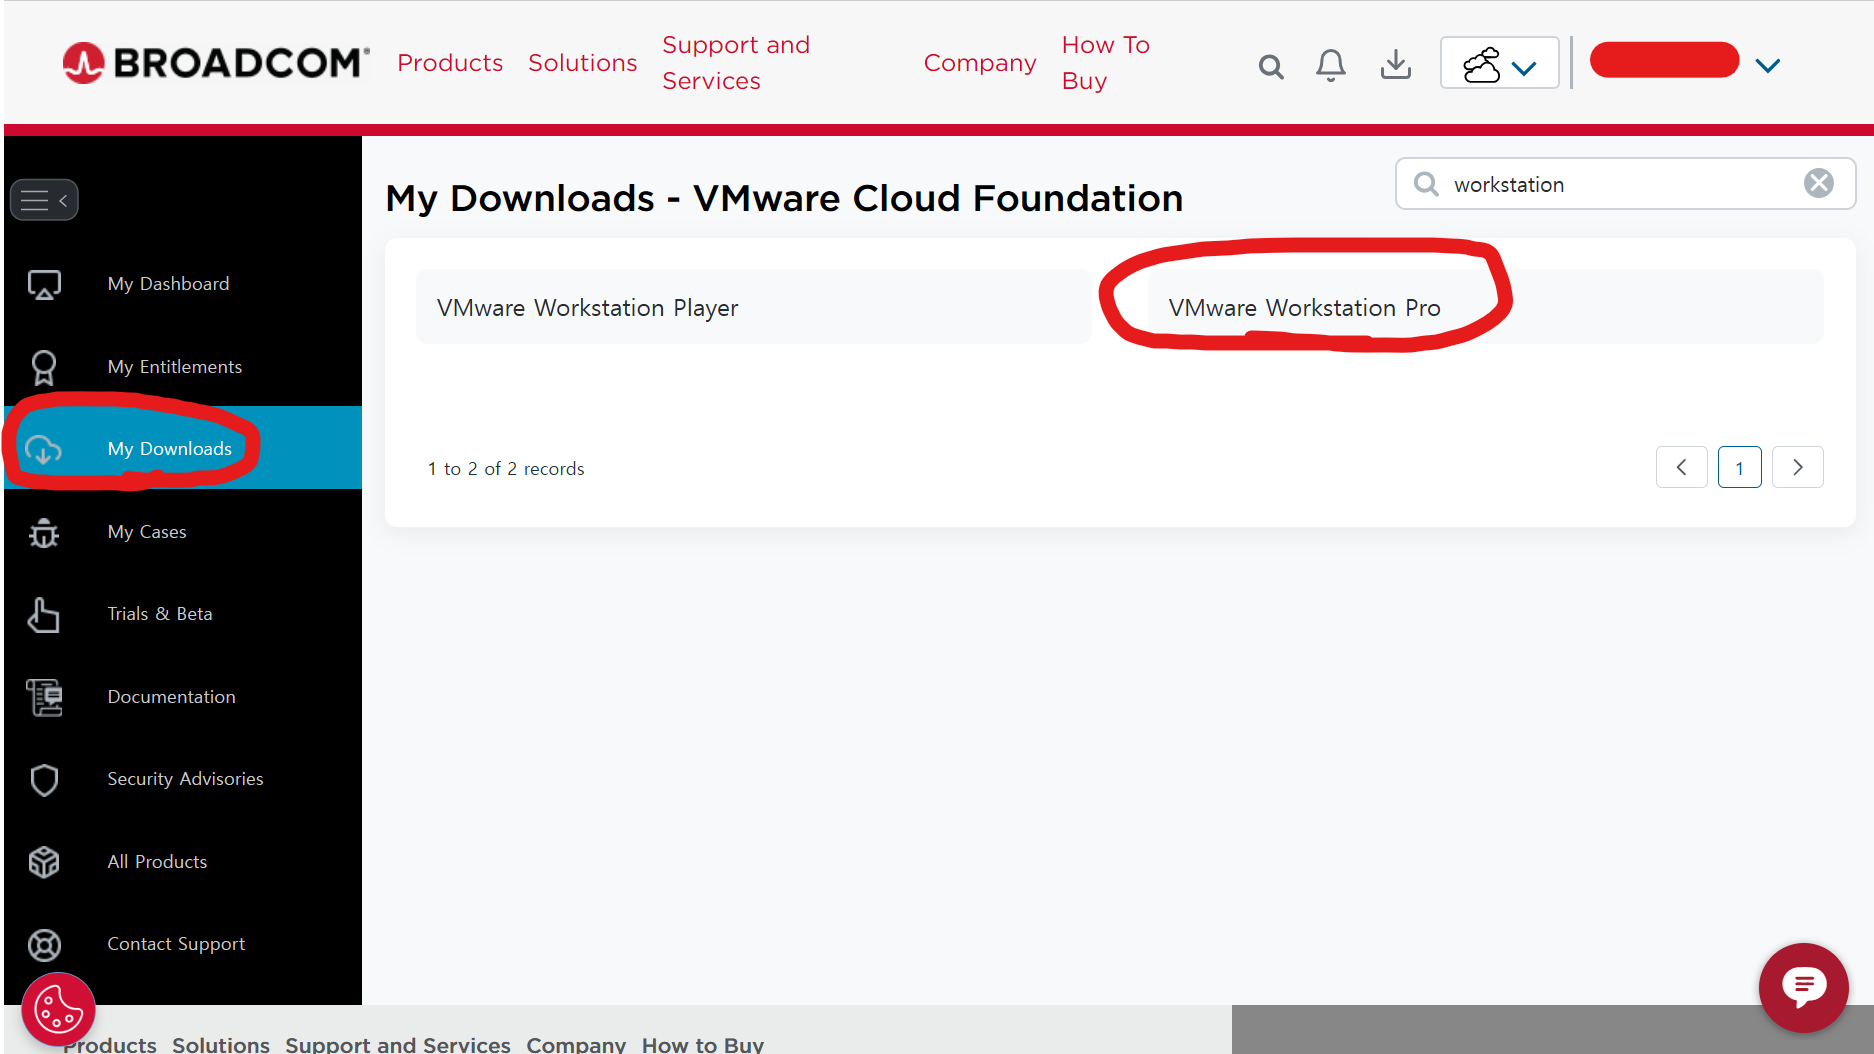The height and width of the screenshot is (1054, 1874).
Task: Click the My Entitlements ribbon icon
Action: coord(44,368)
